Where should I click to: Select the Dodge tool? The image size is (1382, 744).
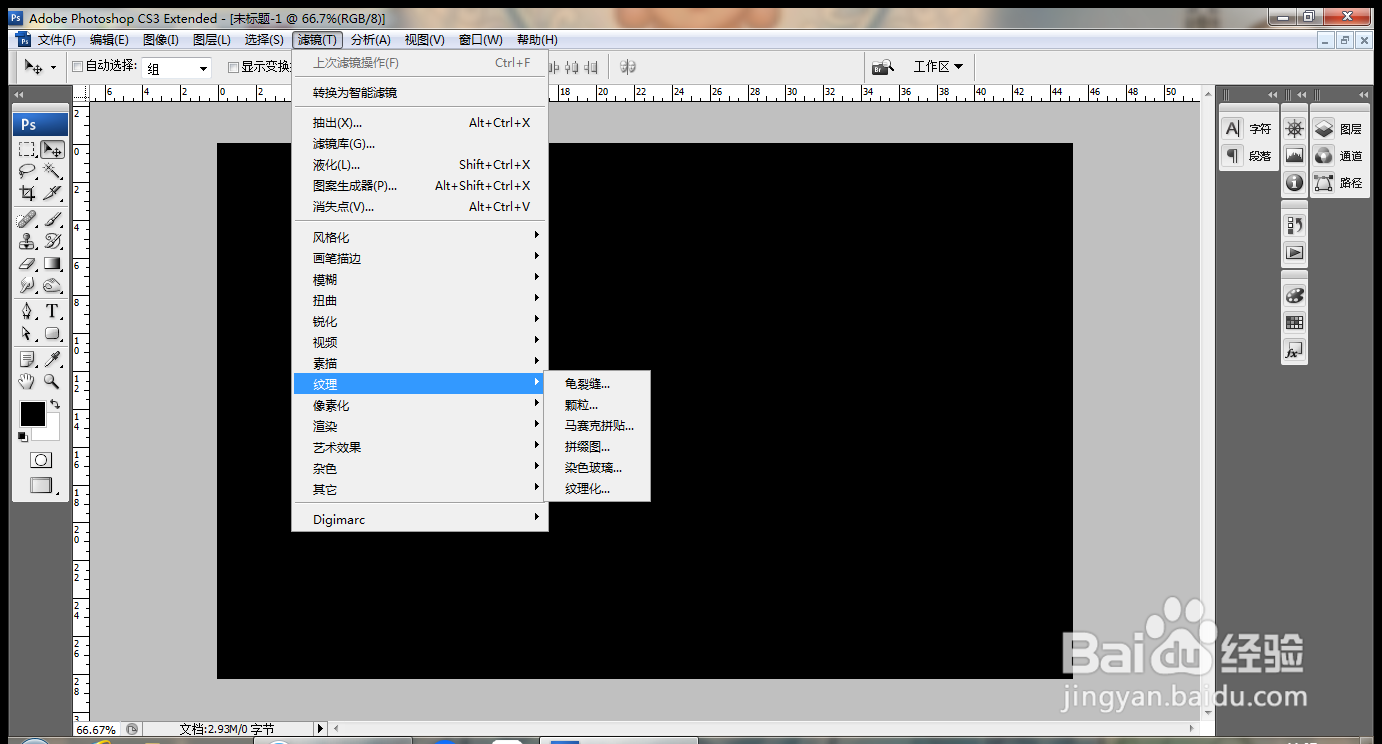[x=28, y=285]
